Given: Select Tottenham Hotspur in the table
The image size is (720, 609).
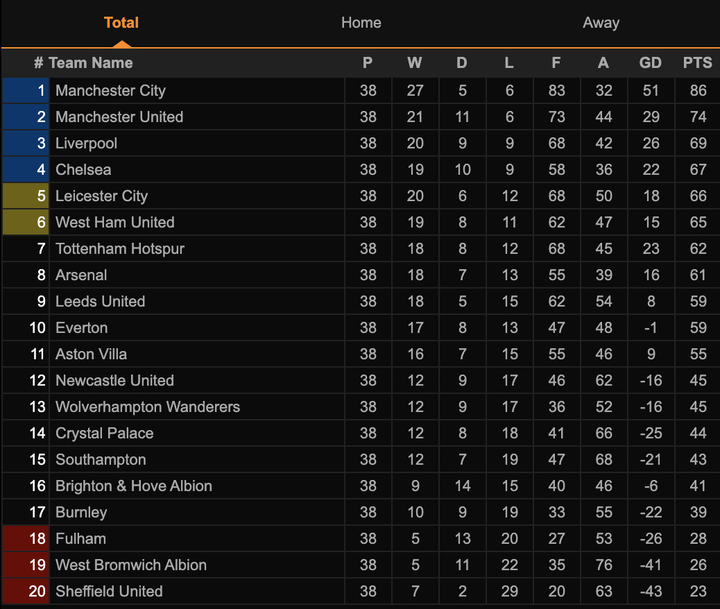Looking at the screenshot, I should tap(119, 248).
